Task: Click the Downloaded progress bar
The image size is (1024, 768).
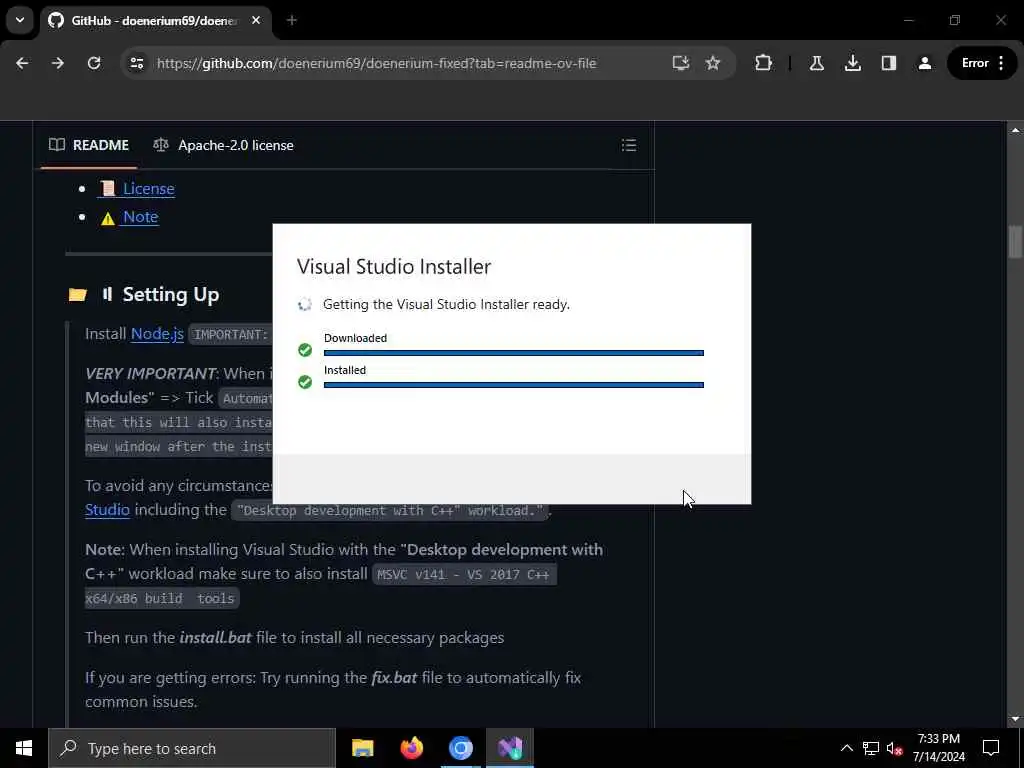Action: pyautogui.click(x=514, y=353)
